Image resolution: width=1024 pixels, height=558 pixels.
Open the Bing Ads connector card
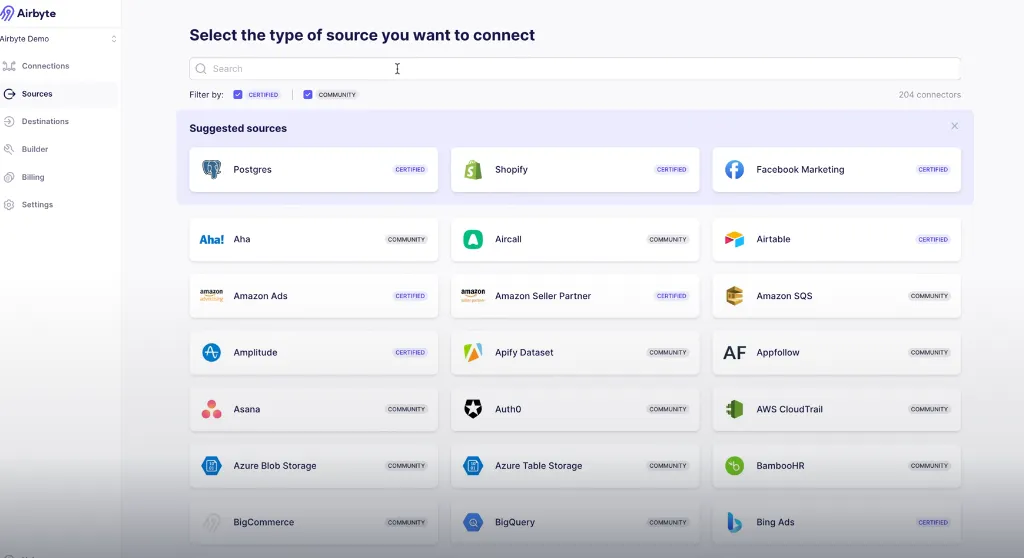click(x=837, y=522)
